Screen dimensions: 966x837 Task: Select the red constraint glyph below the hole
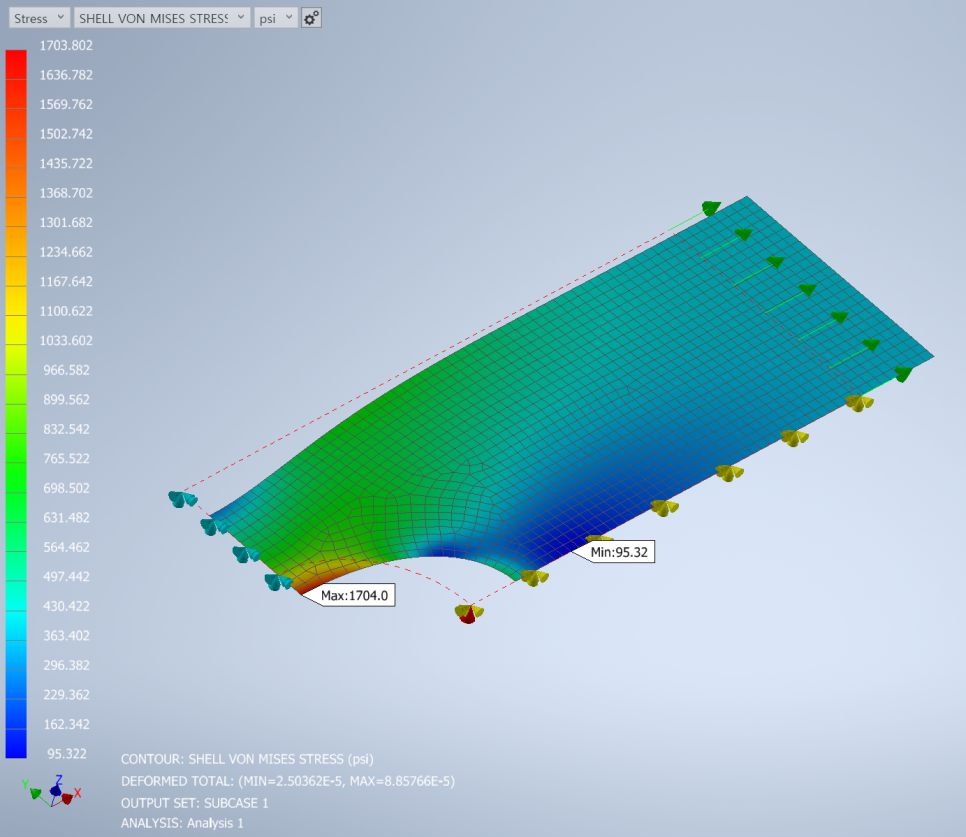pyautogui.click(x=467, y=614)
